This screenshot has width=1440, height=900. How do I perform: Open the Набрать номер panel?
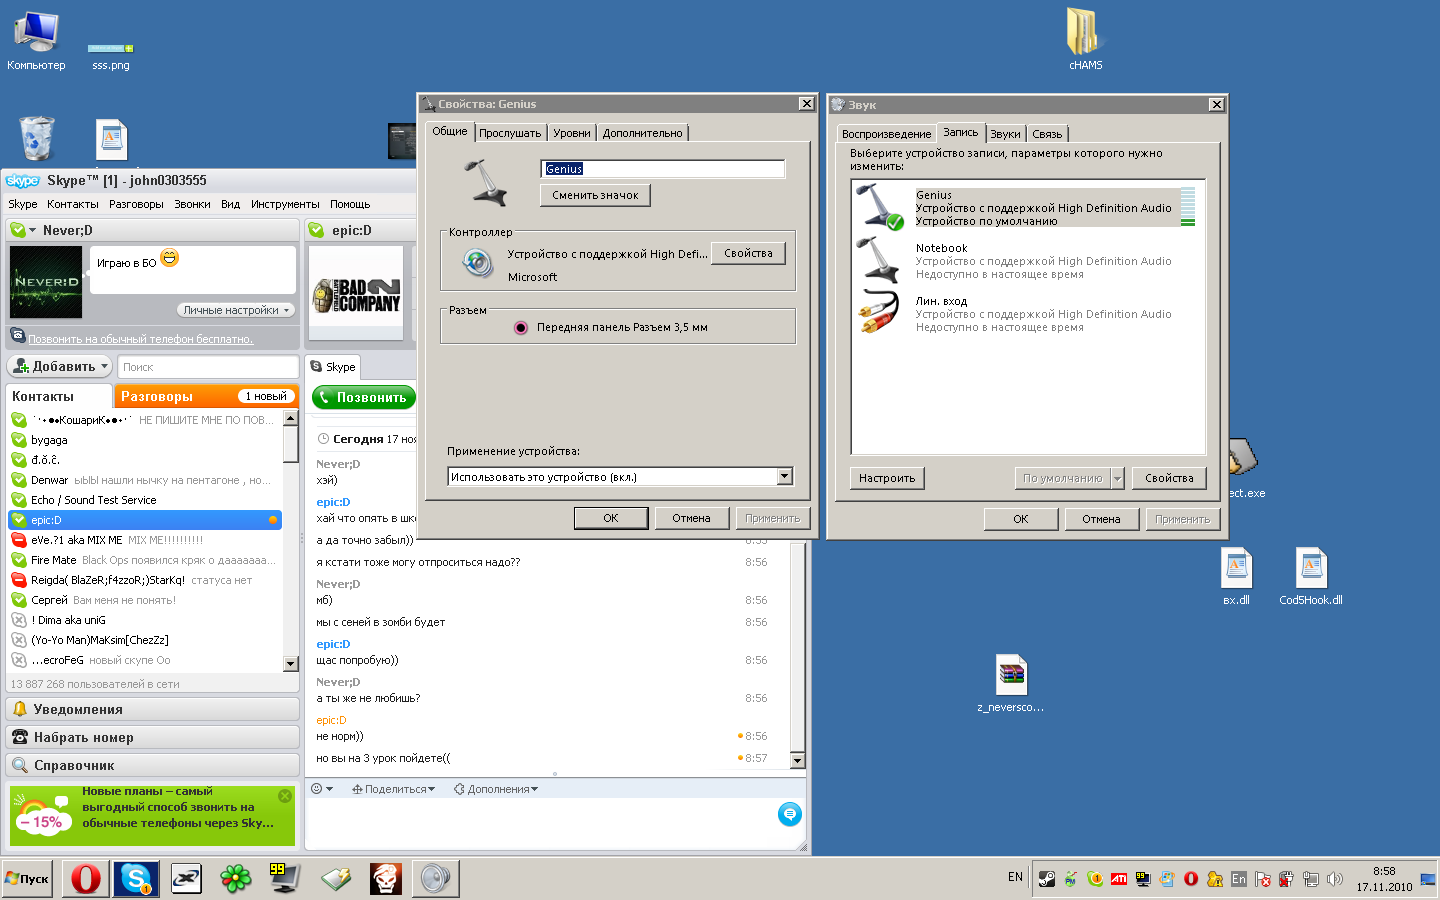pos(153,737)
